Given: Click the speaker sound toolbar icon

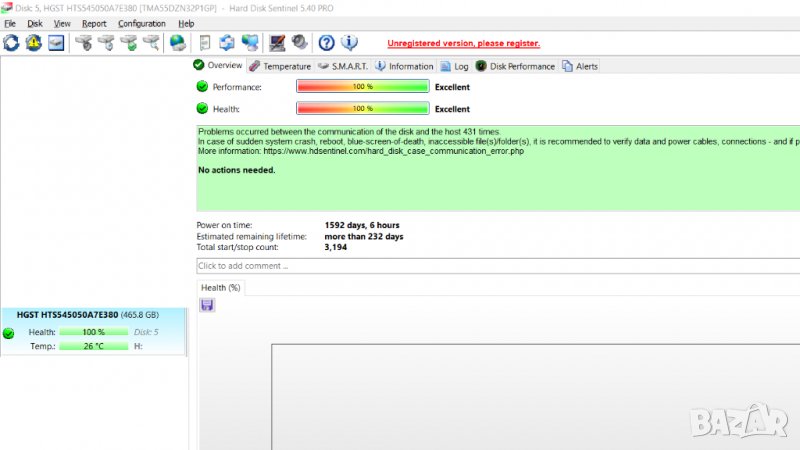Looking at the screenshot, I should coord(297,43).
